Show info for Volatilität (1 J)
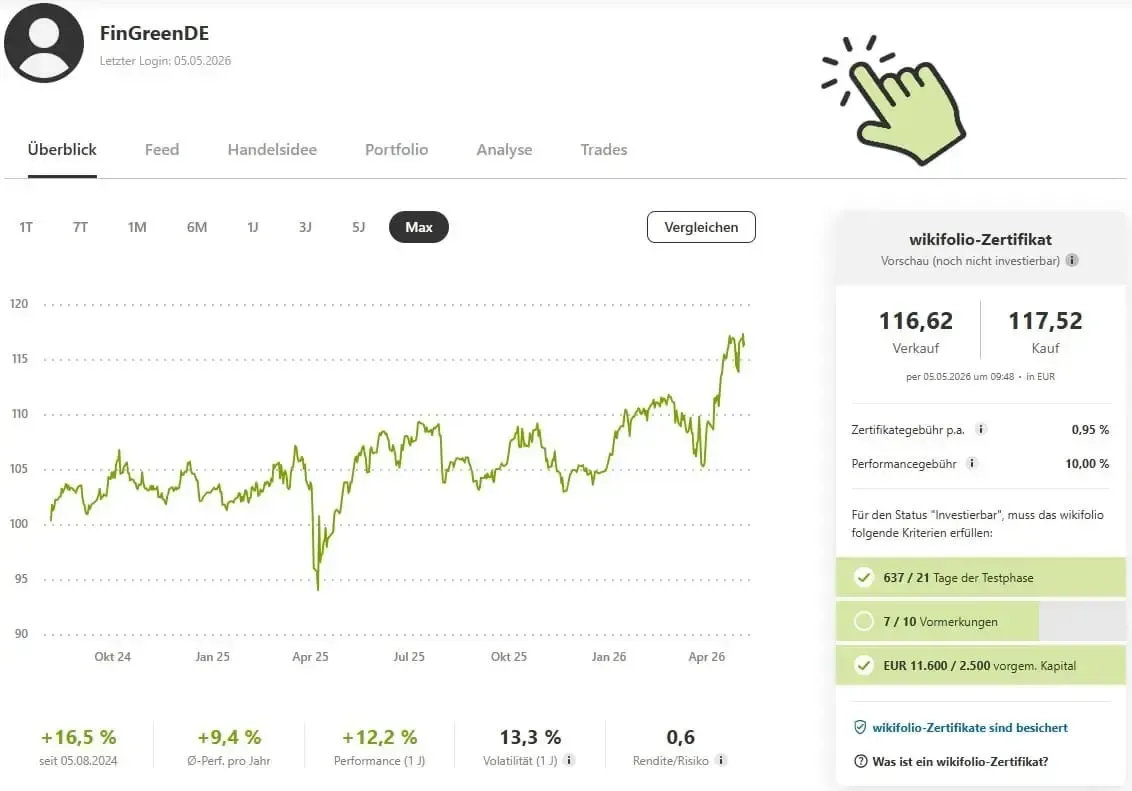Screen dimensions: 1132x791 pos(569,760)
